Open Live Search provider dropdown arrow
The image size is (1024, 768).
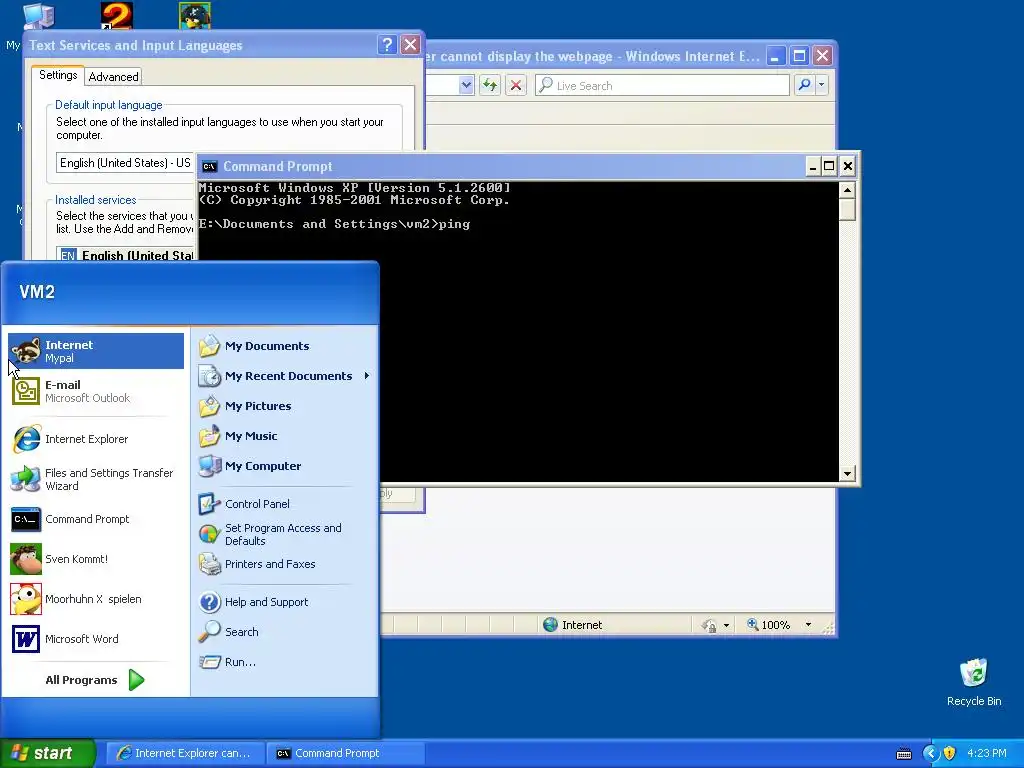[822, 85]
